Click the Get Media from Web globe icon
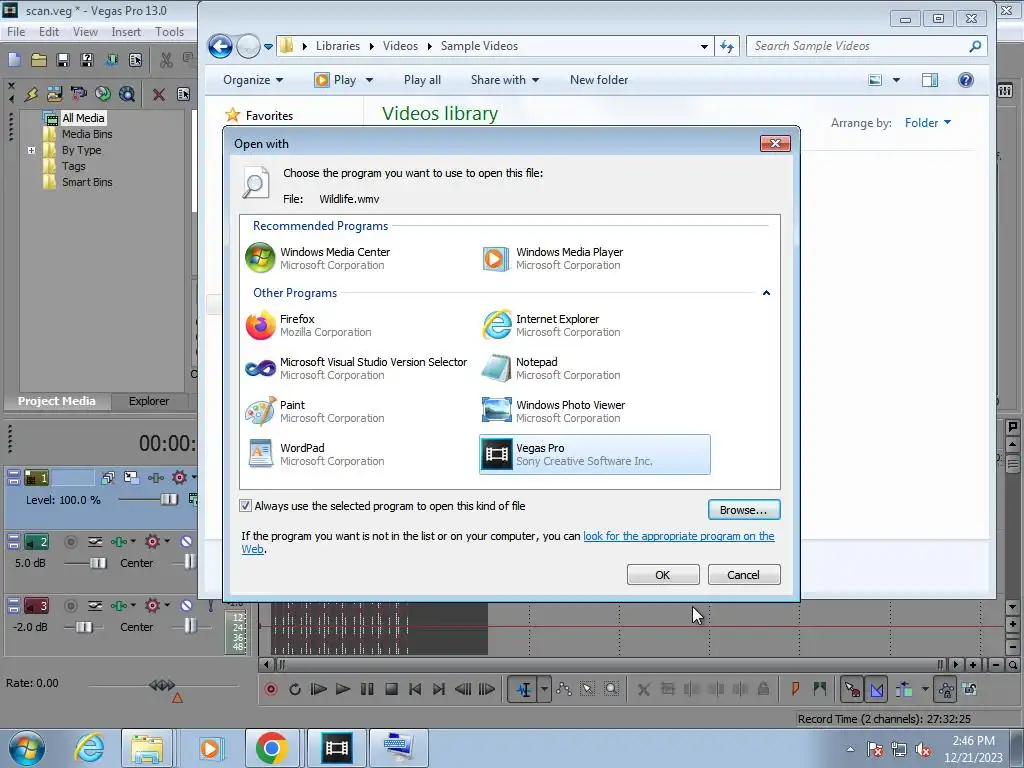Viewport: 1024px width, 768px height. pyautogui.click(x=127, y=94)
